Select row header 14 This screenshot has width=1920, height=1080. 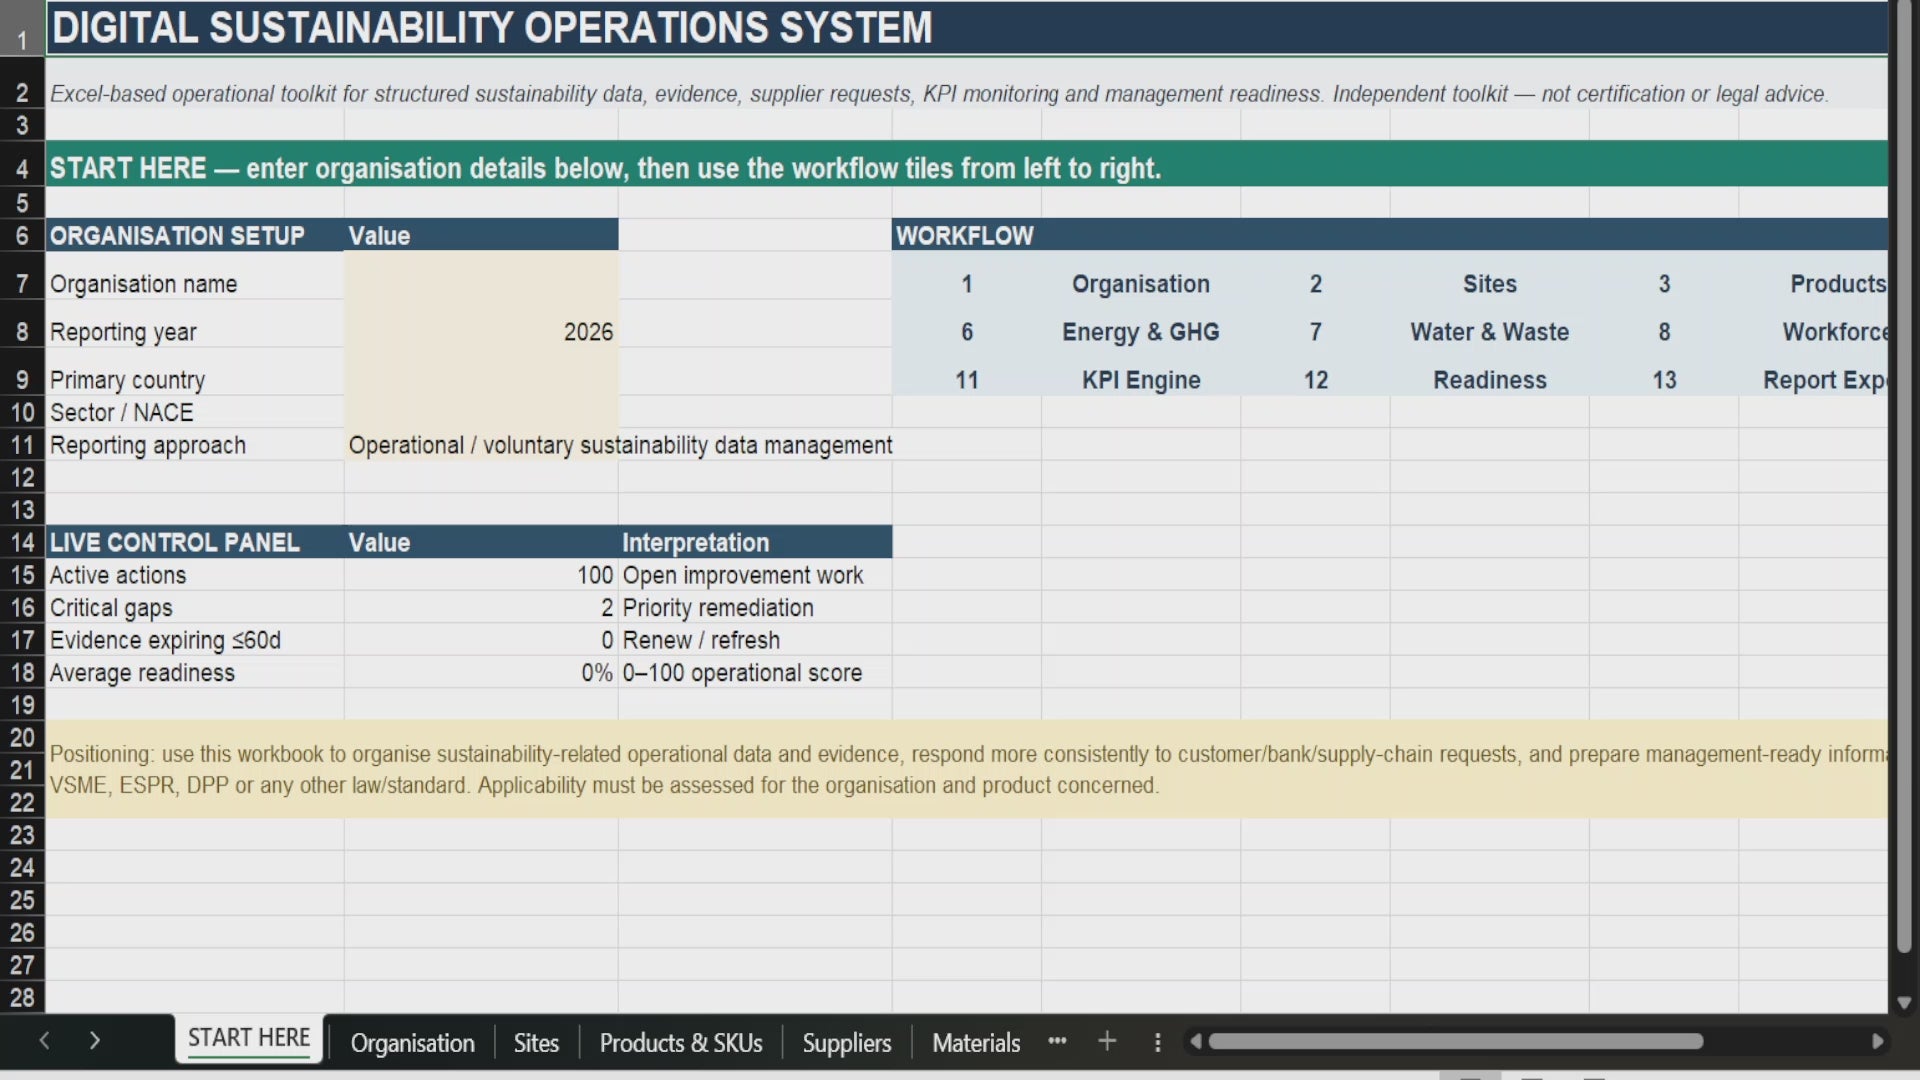click(x=22, y=542)
